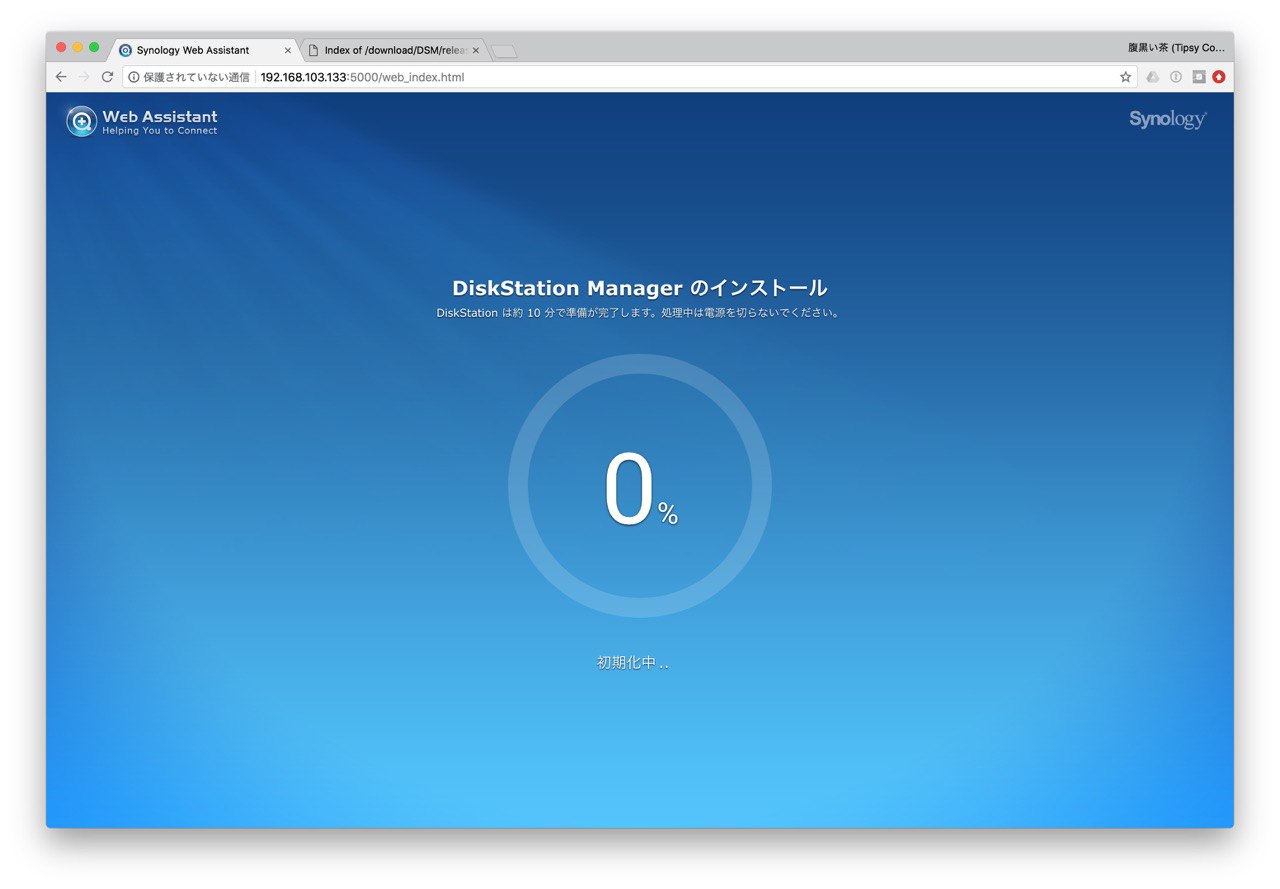This screenshot has width=1280, height=889.
Task: Close the Chrome window with the red button
Action: 61,47
